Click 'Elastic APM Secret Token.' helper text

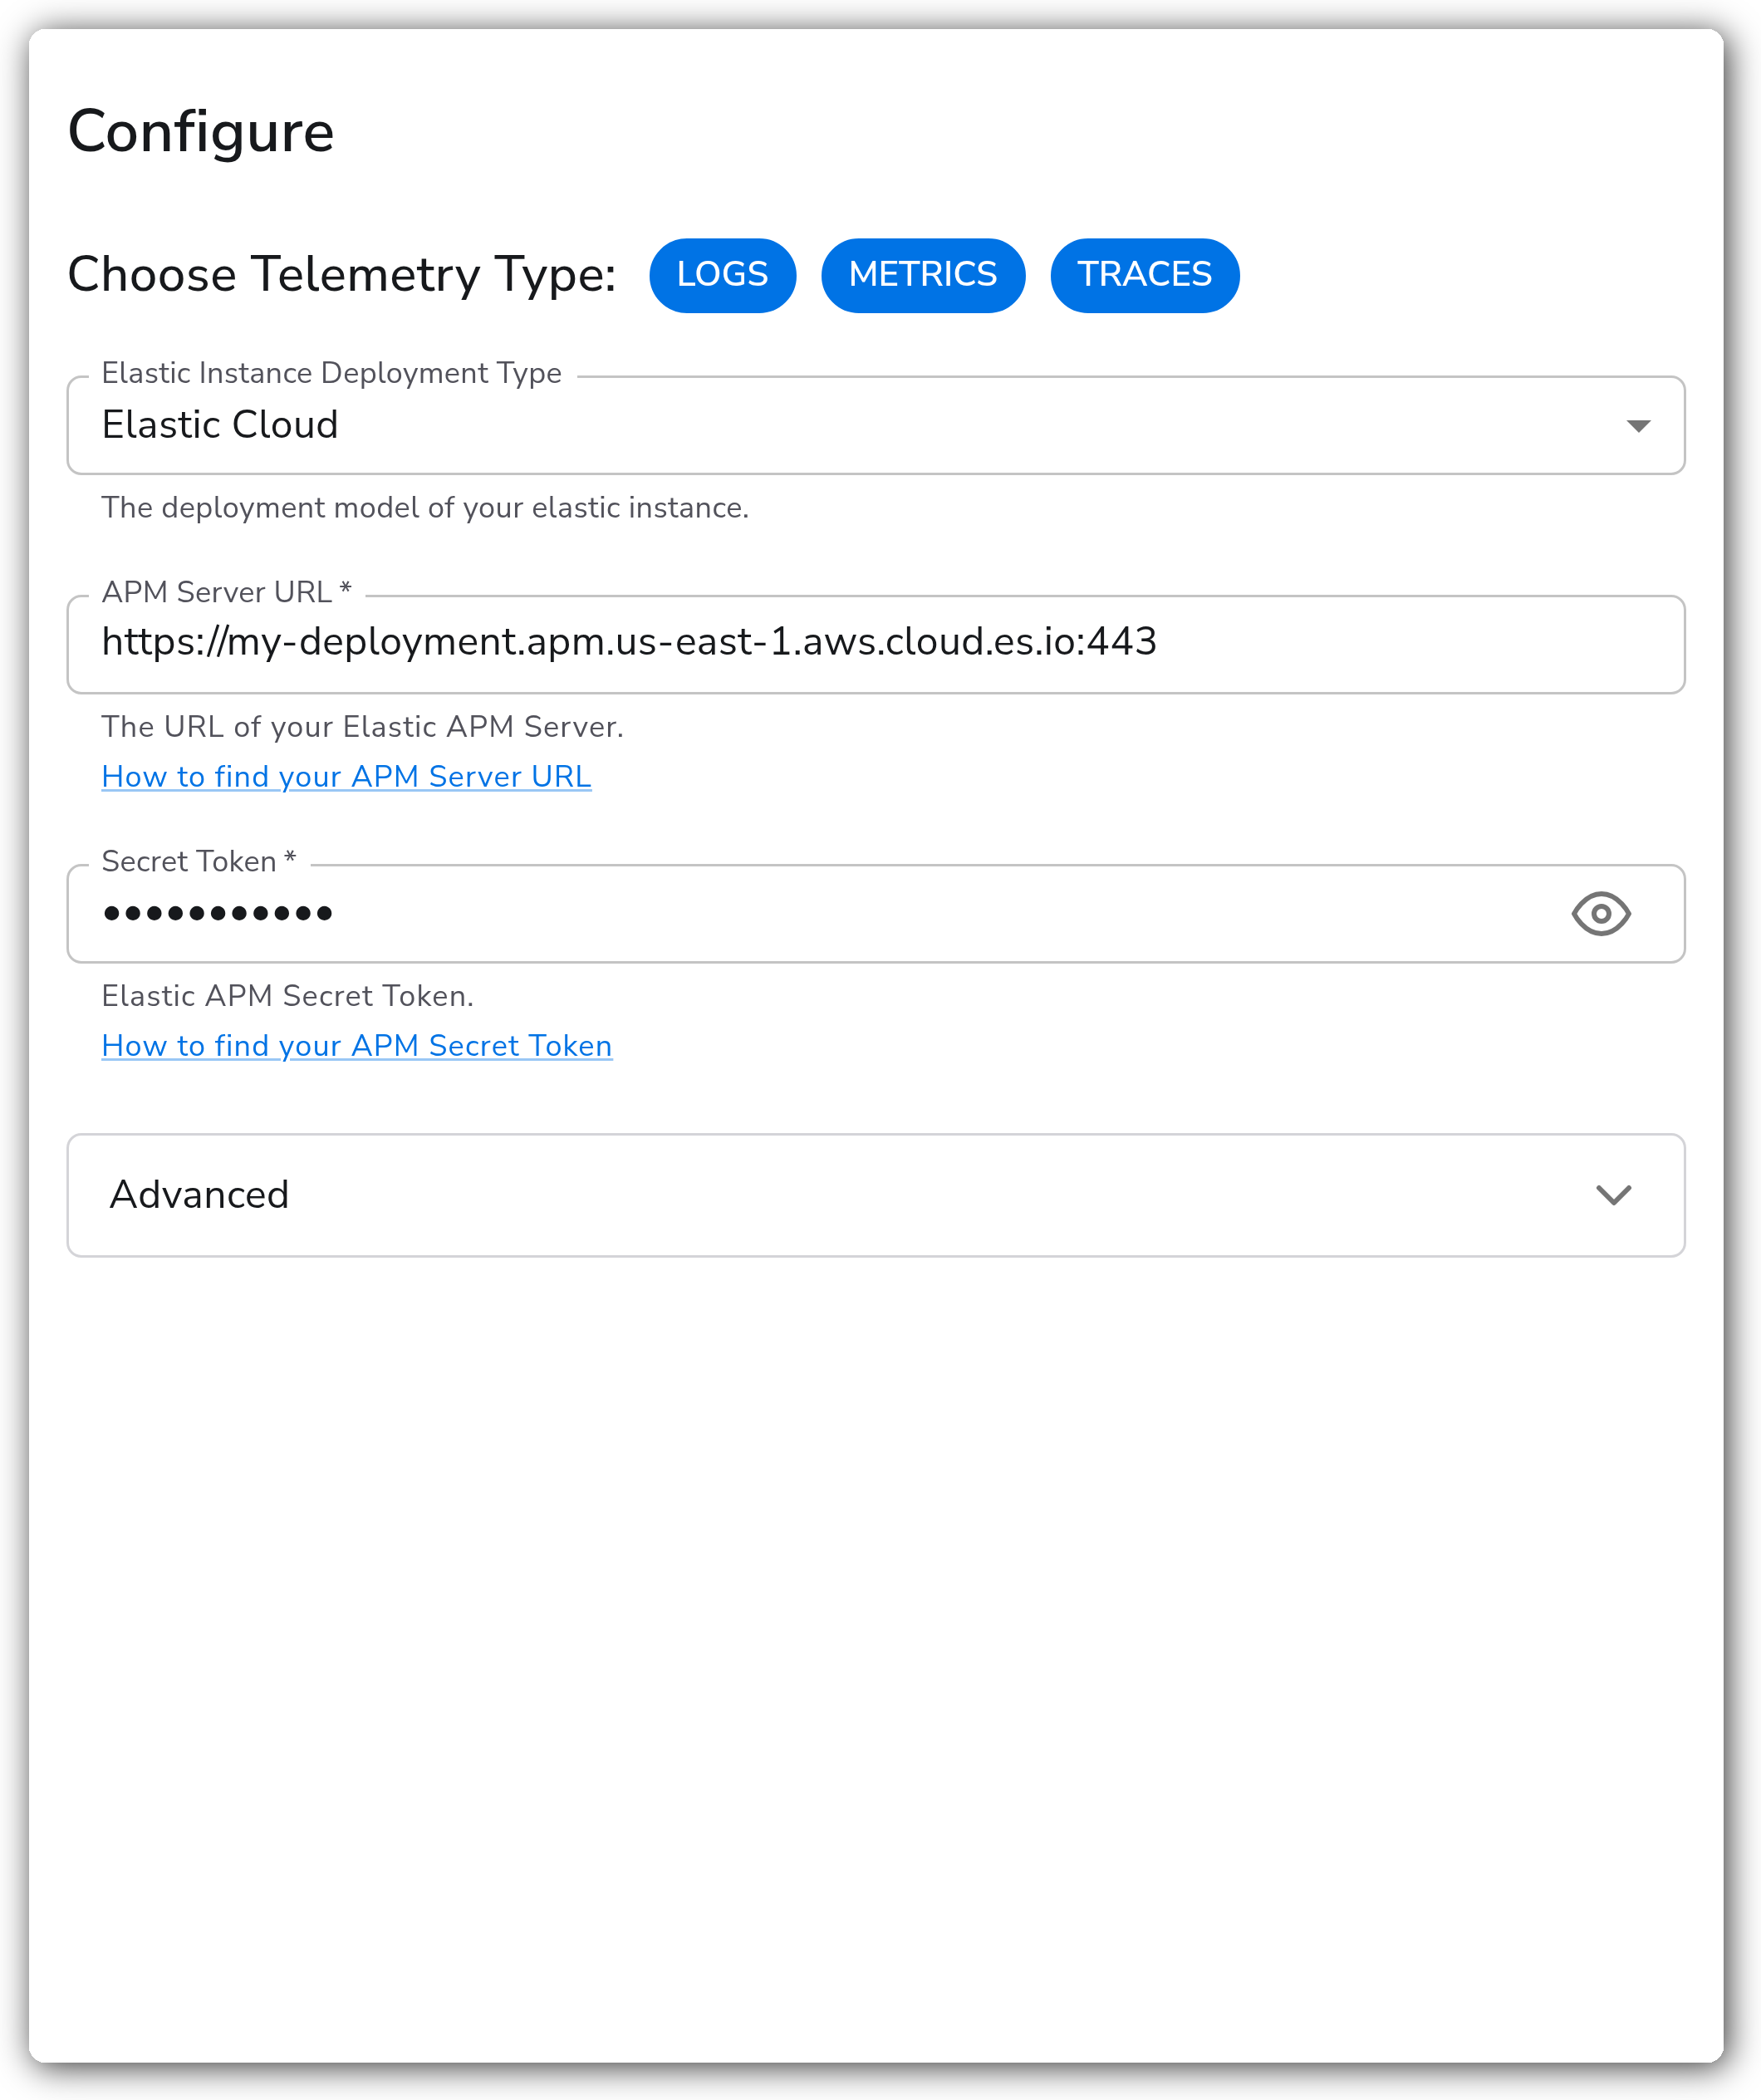pos(287,996)
